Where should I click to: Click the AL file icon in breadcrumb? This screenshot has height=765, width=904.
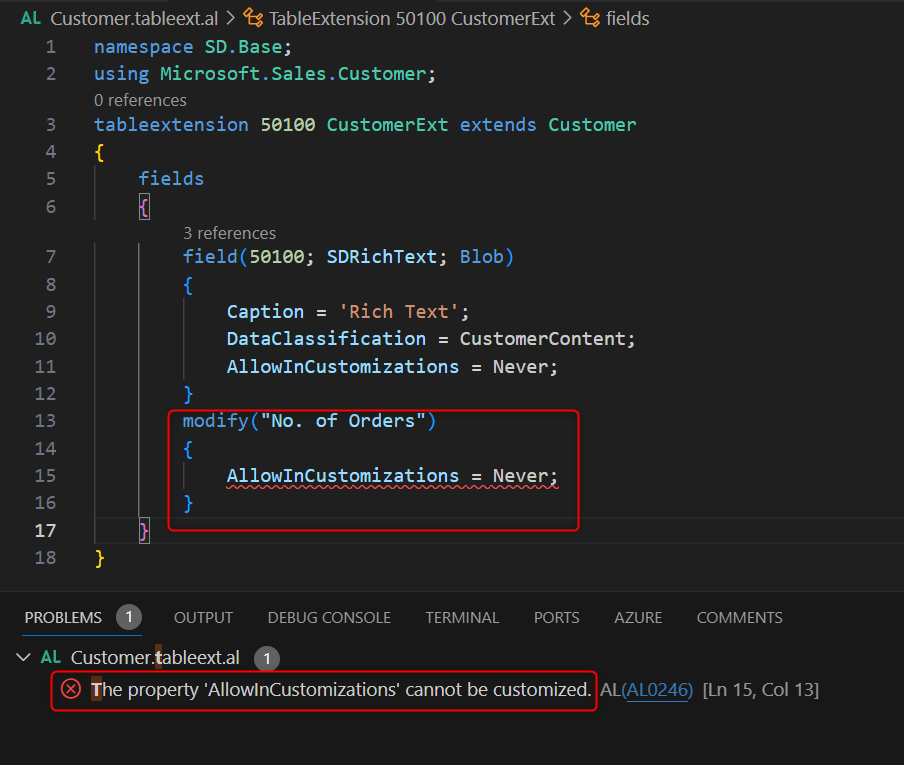[31, 18]
